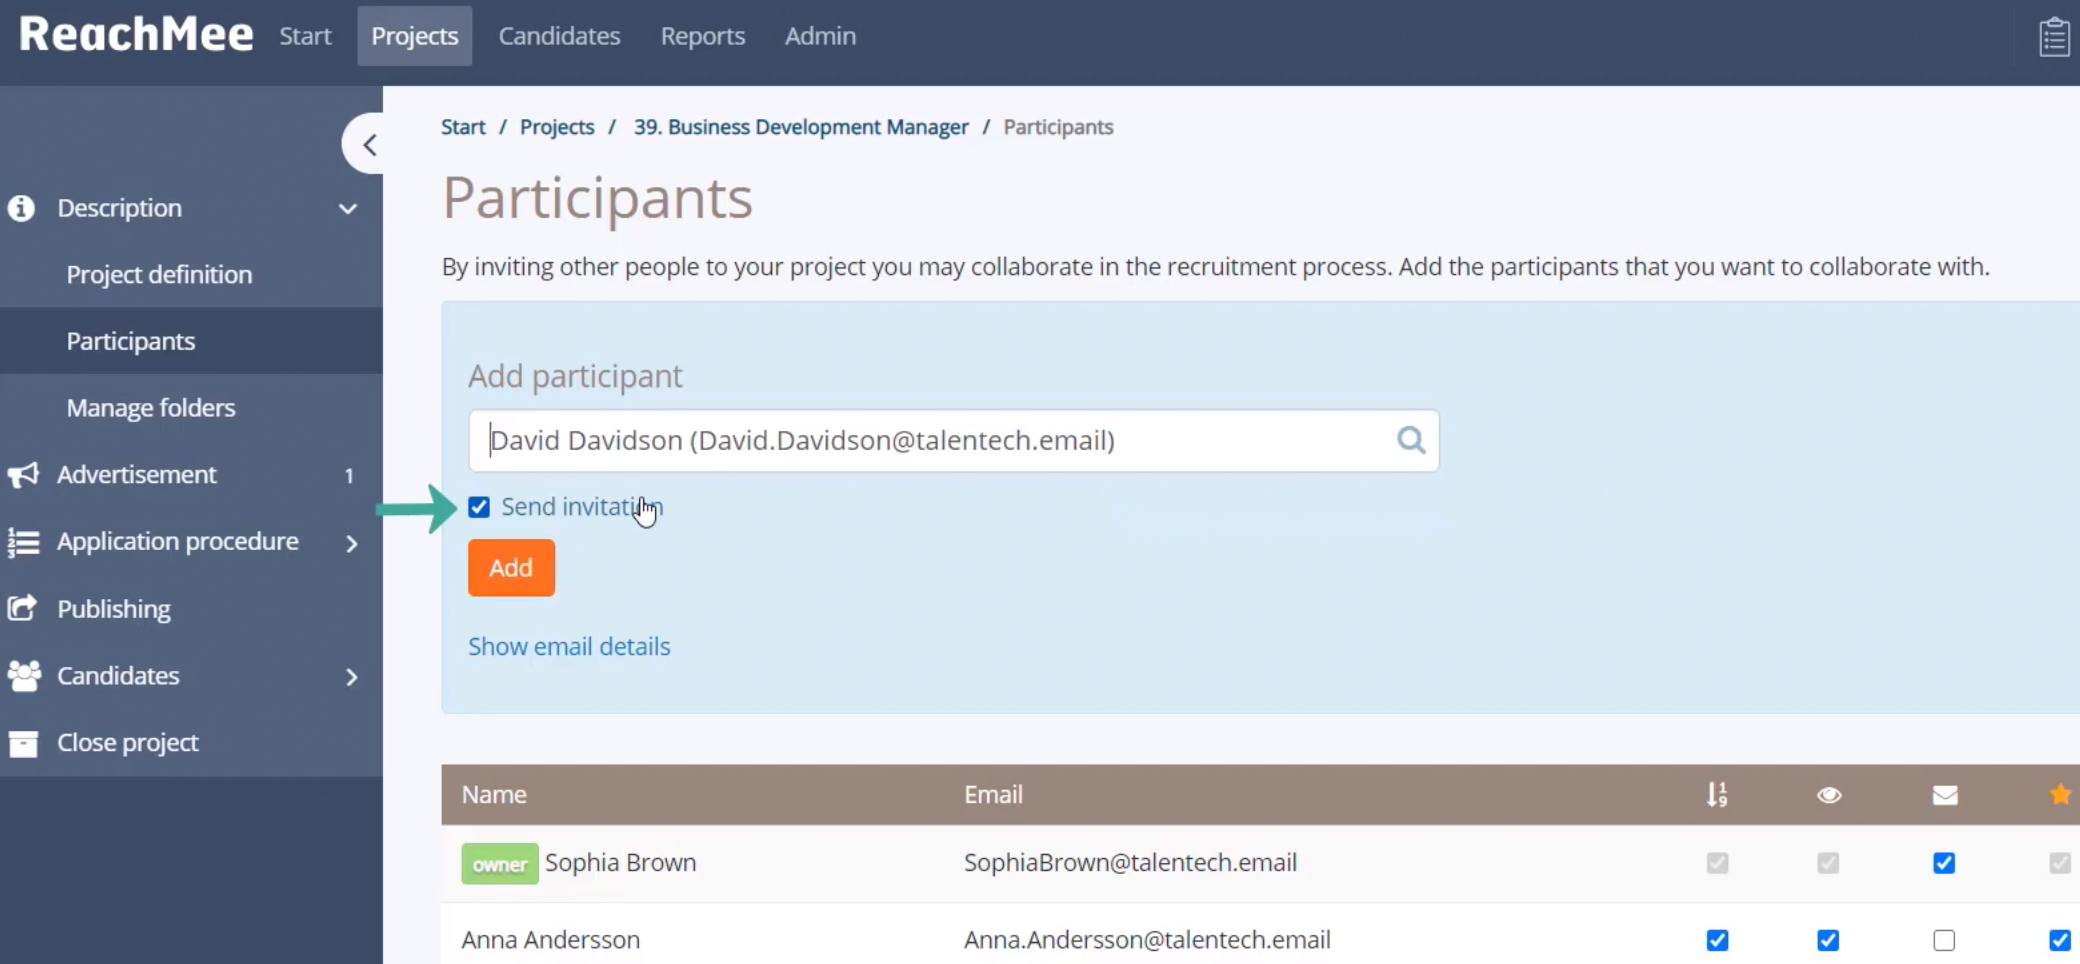Click the star column header icon

point(2060,794)
